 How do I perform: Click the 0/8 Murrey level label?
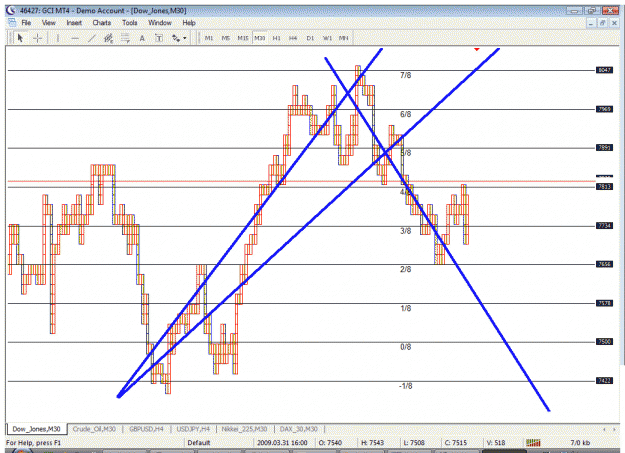pos(405,347)
